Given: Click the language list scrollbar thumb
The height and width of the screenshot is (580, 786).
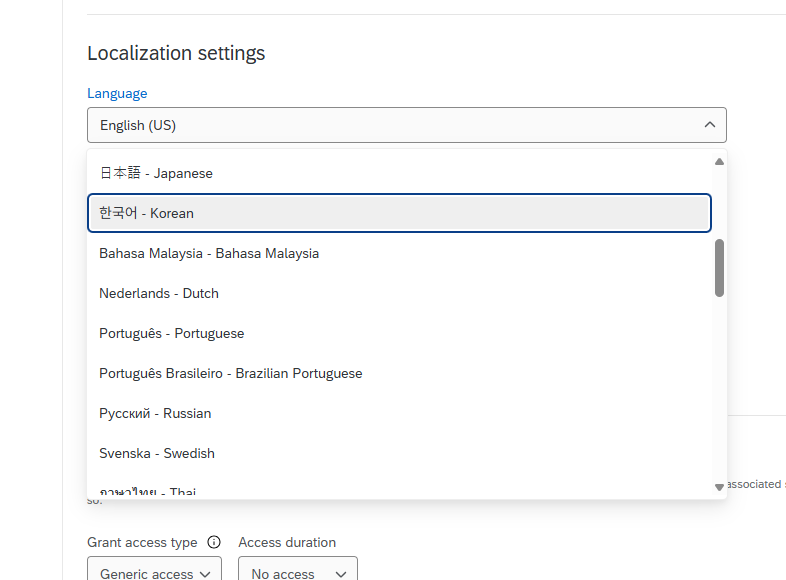Looking at the screenshot, I should [x=719, y=268].
